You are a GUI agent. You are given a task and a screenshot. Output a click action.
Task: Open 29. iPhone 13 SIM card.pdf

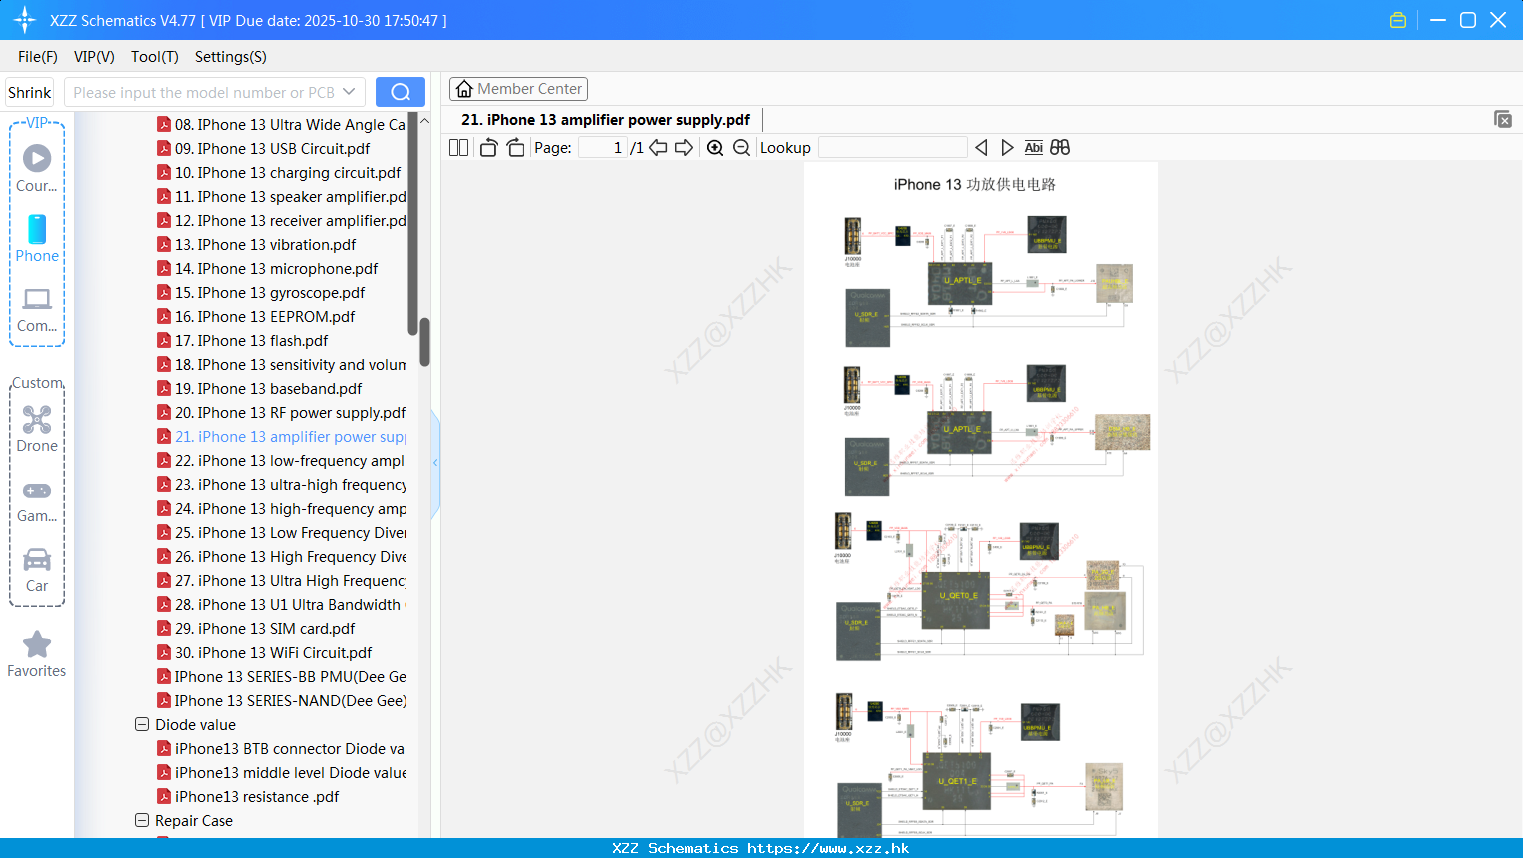256,628
